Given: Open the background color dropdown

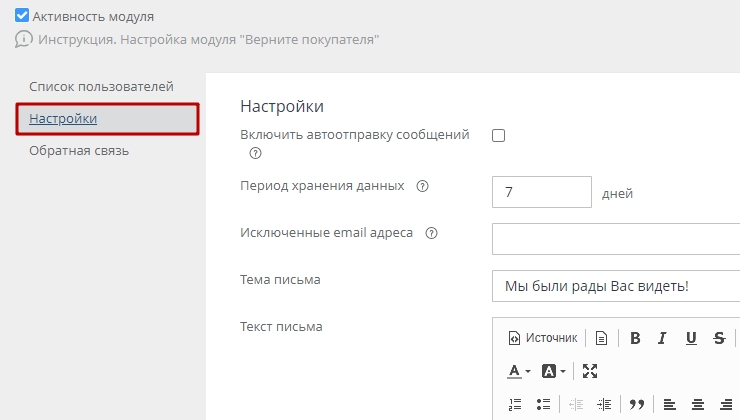Looking at the screenshot, I should coord(553,371).
